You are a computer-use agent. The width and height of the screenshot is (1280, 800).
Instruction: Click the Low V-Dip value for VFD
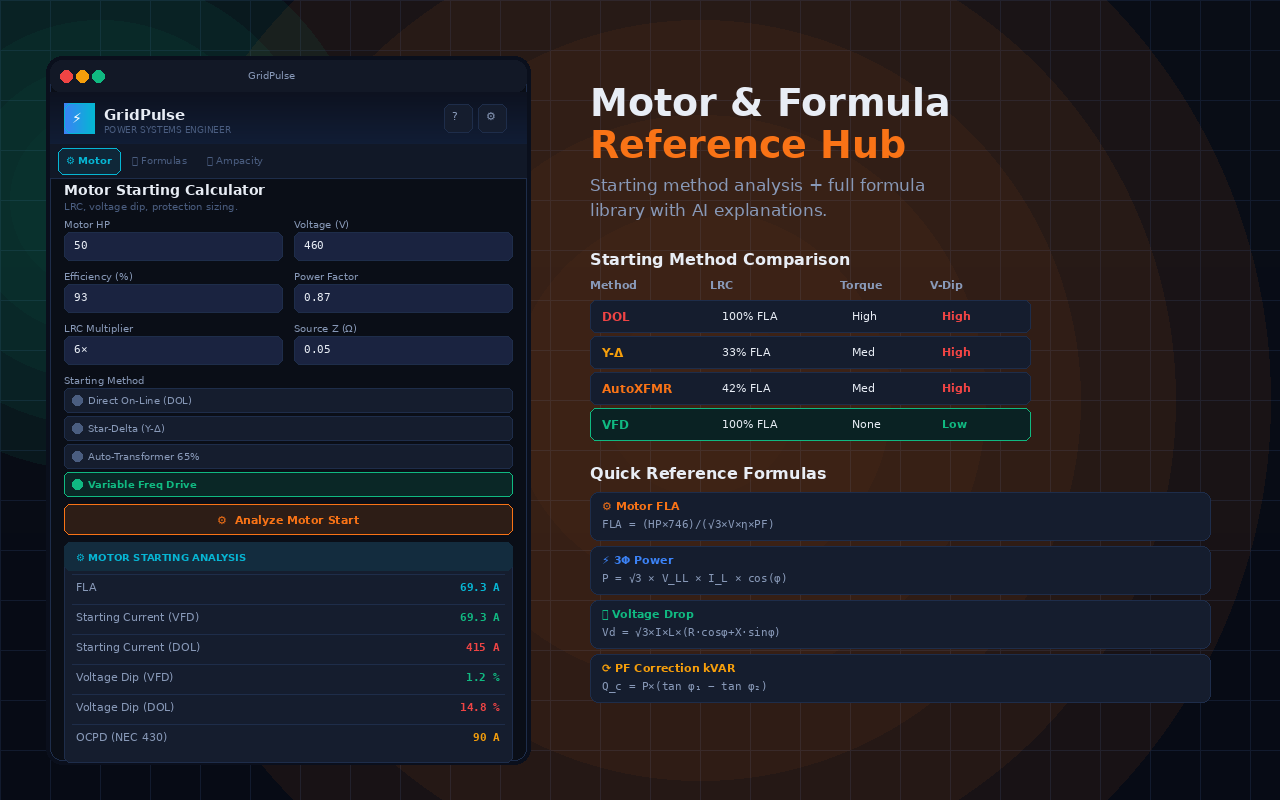(954, 425)
